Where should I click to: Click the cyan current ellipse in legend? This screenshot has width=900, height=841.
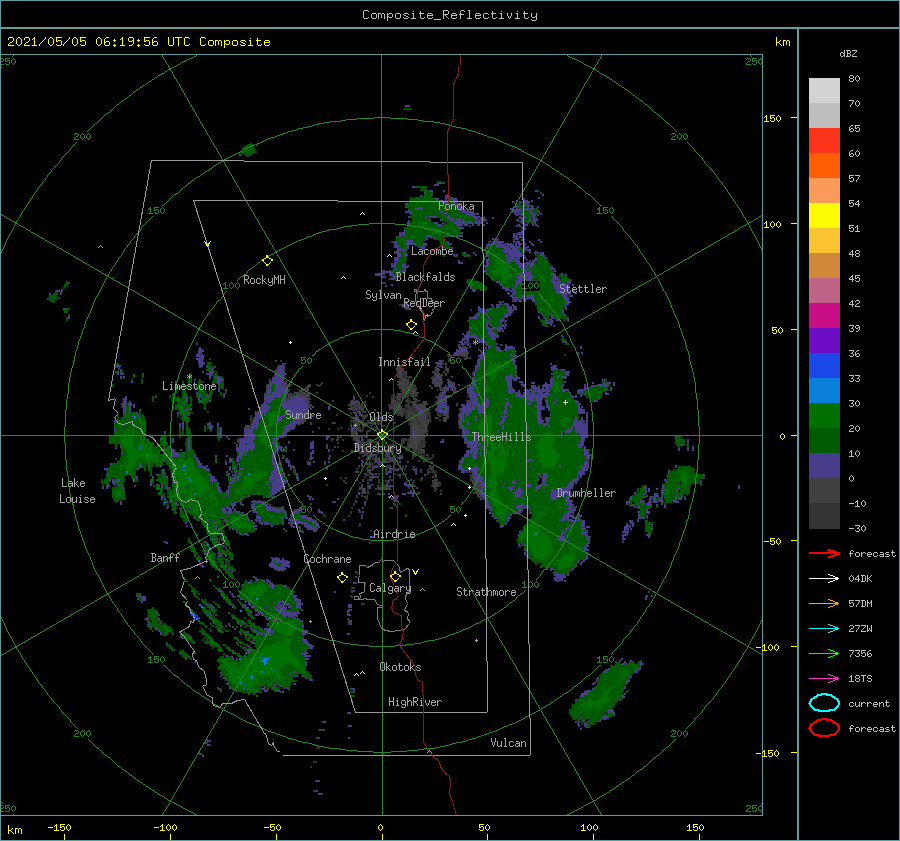tap(824, 703)
